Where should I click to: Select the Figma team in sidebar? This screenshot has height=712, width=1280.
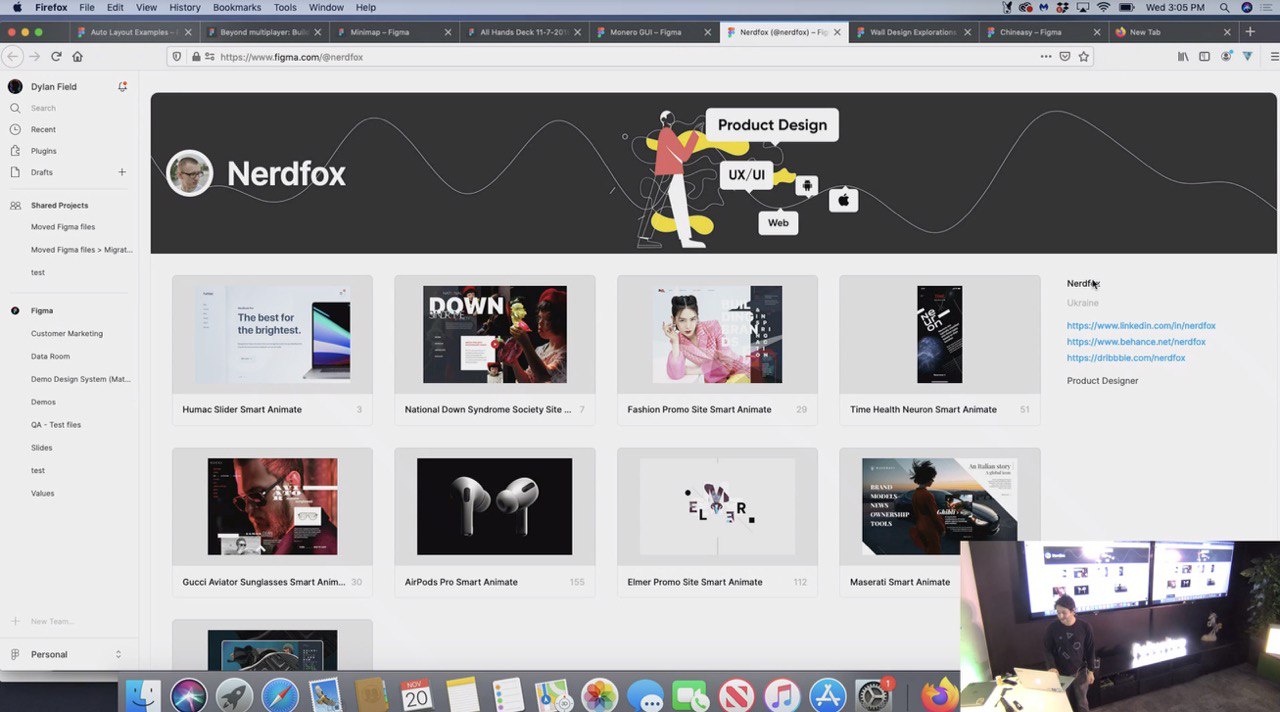pyautogui.click(x=42, y=311)
